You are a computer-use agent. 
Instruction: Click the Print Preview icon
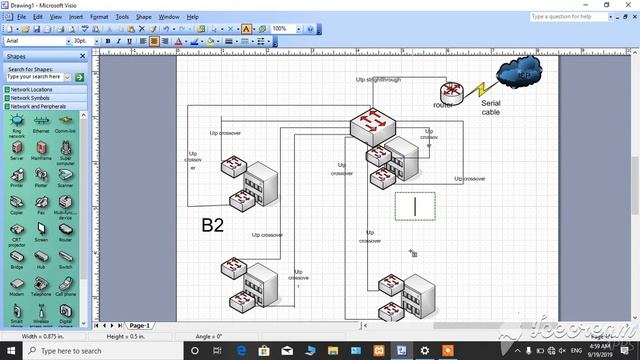[71, 29]
